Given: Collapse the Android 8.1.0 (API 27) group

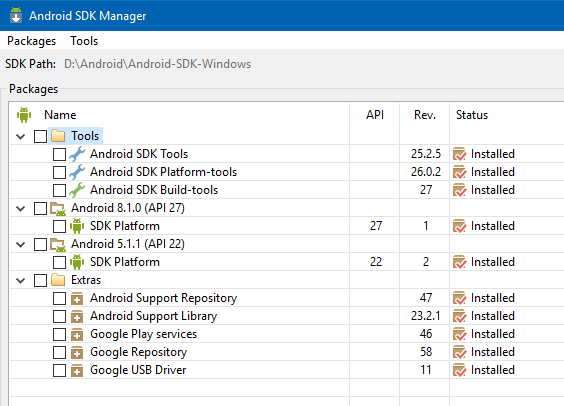Looking at the screenshot, I should point(21,209).
